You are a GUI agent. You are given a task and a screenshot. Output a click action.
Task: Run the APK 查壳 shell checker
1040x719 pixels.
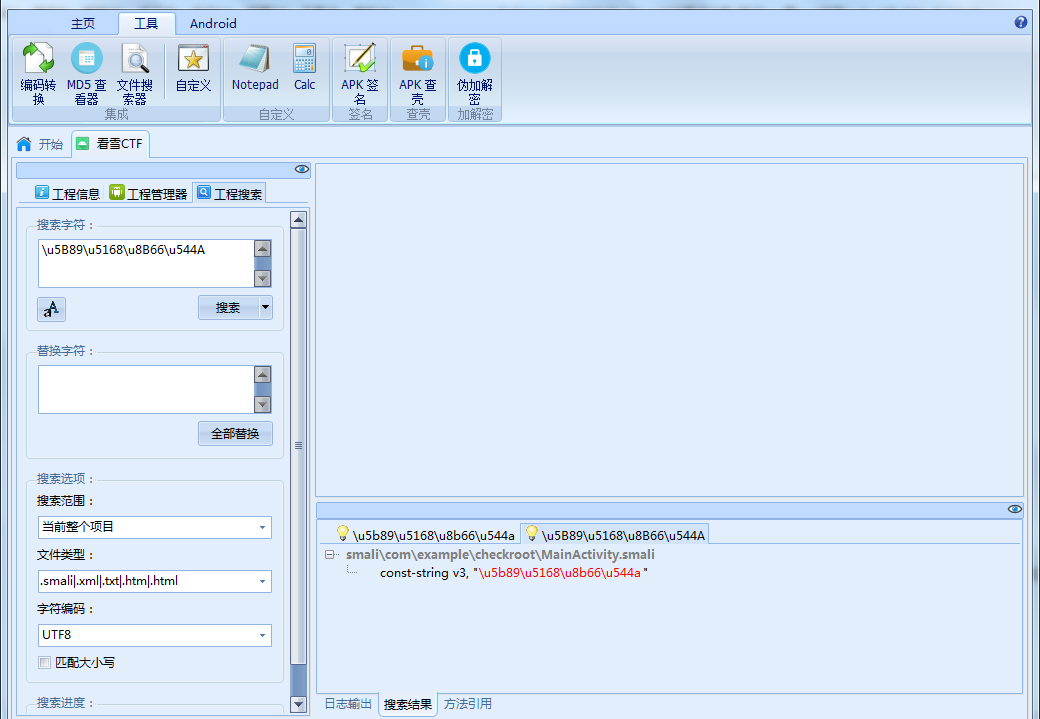tap(417, 73)
